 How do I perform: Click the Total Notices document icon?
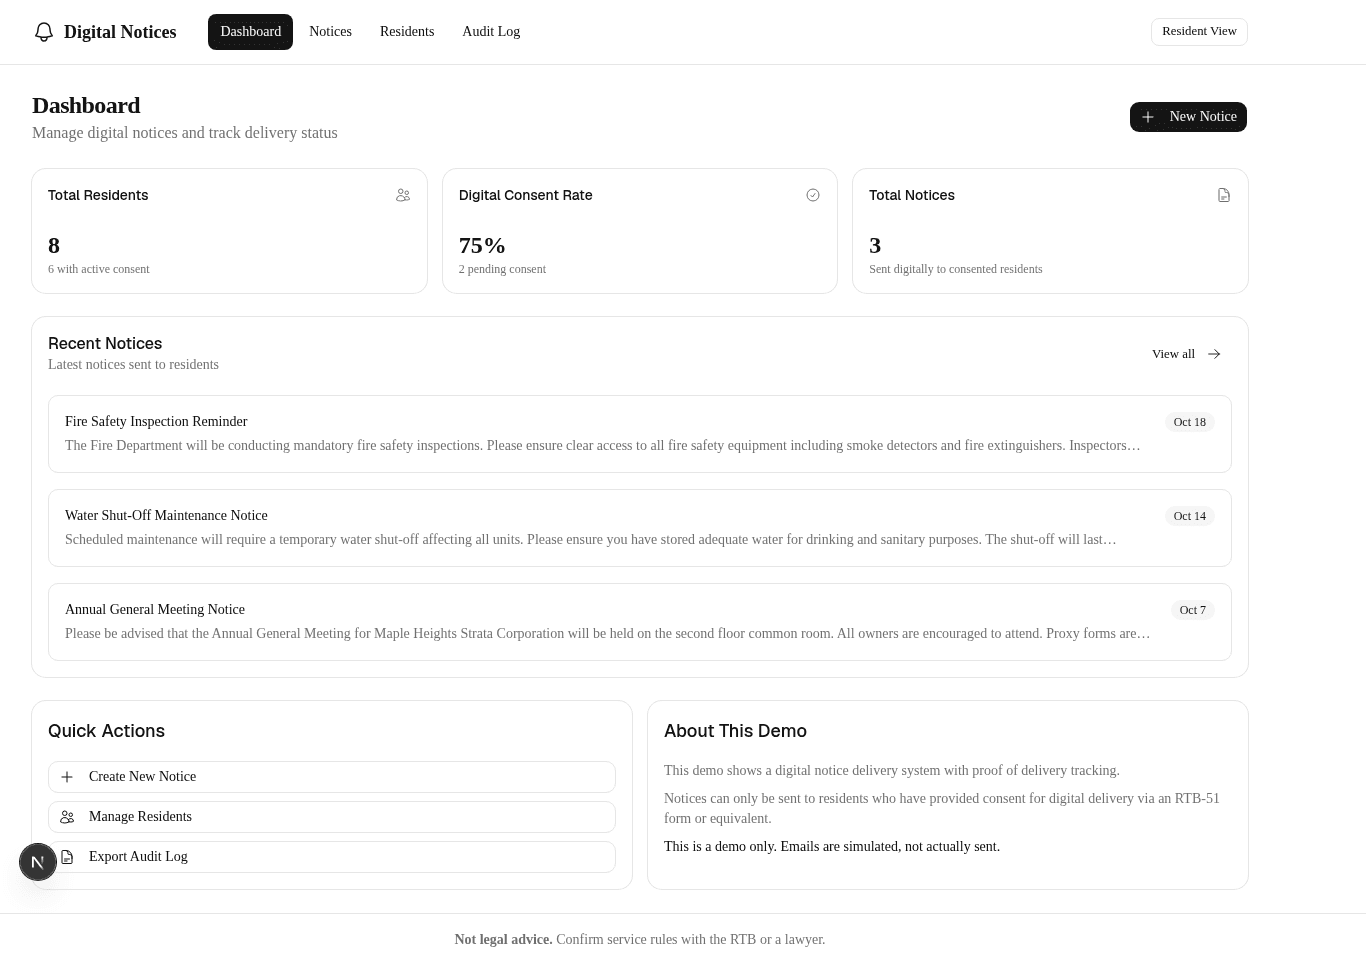(1224, 195)
